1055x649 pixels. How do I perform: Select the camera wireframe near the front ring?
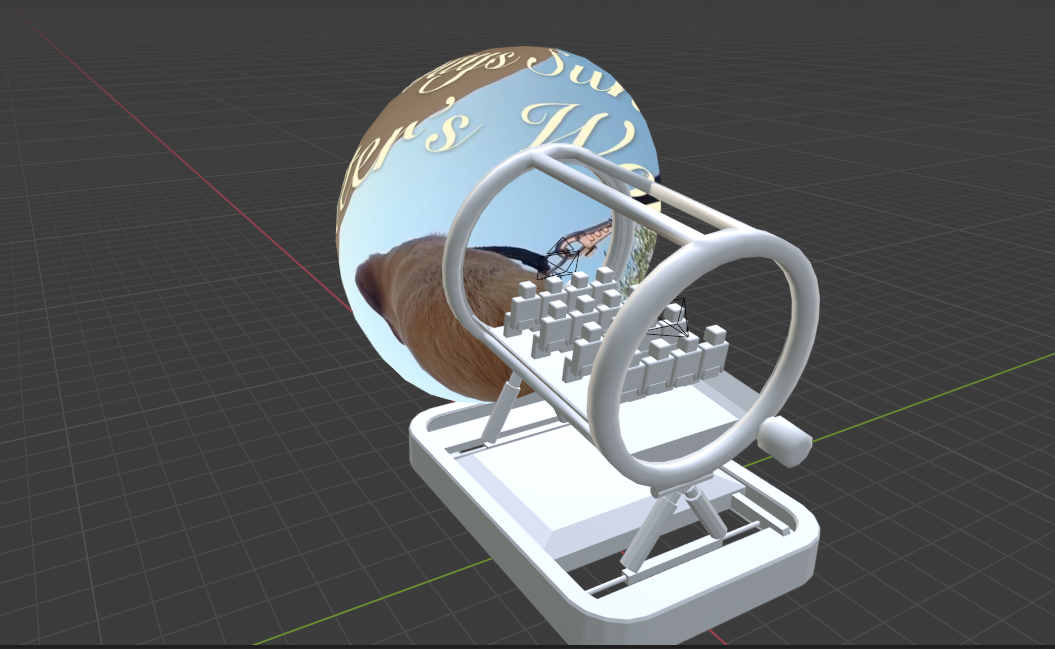click(x=668, y=320)
